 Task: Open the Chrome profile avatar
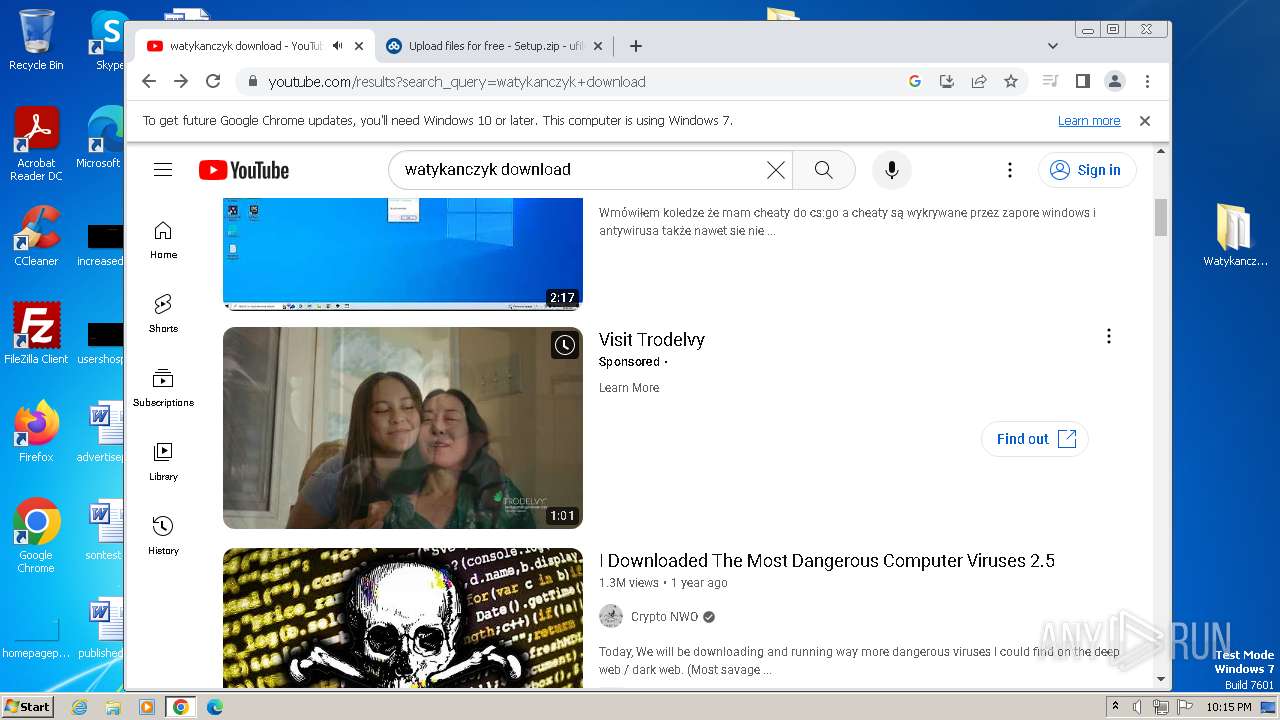click(1115, 82)
